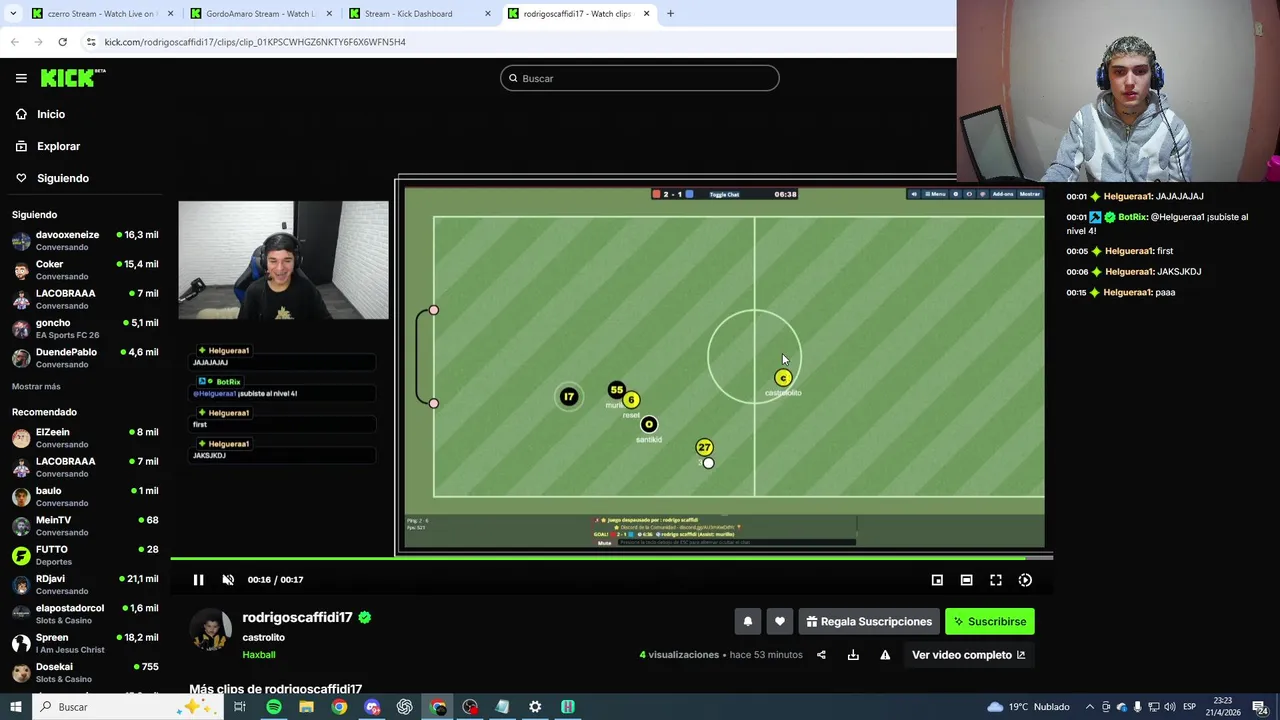Open elapostadorcol recommended channel
This screenshot has width=1280, height=720.
tap(85, 614)
